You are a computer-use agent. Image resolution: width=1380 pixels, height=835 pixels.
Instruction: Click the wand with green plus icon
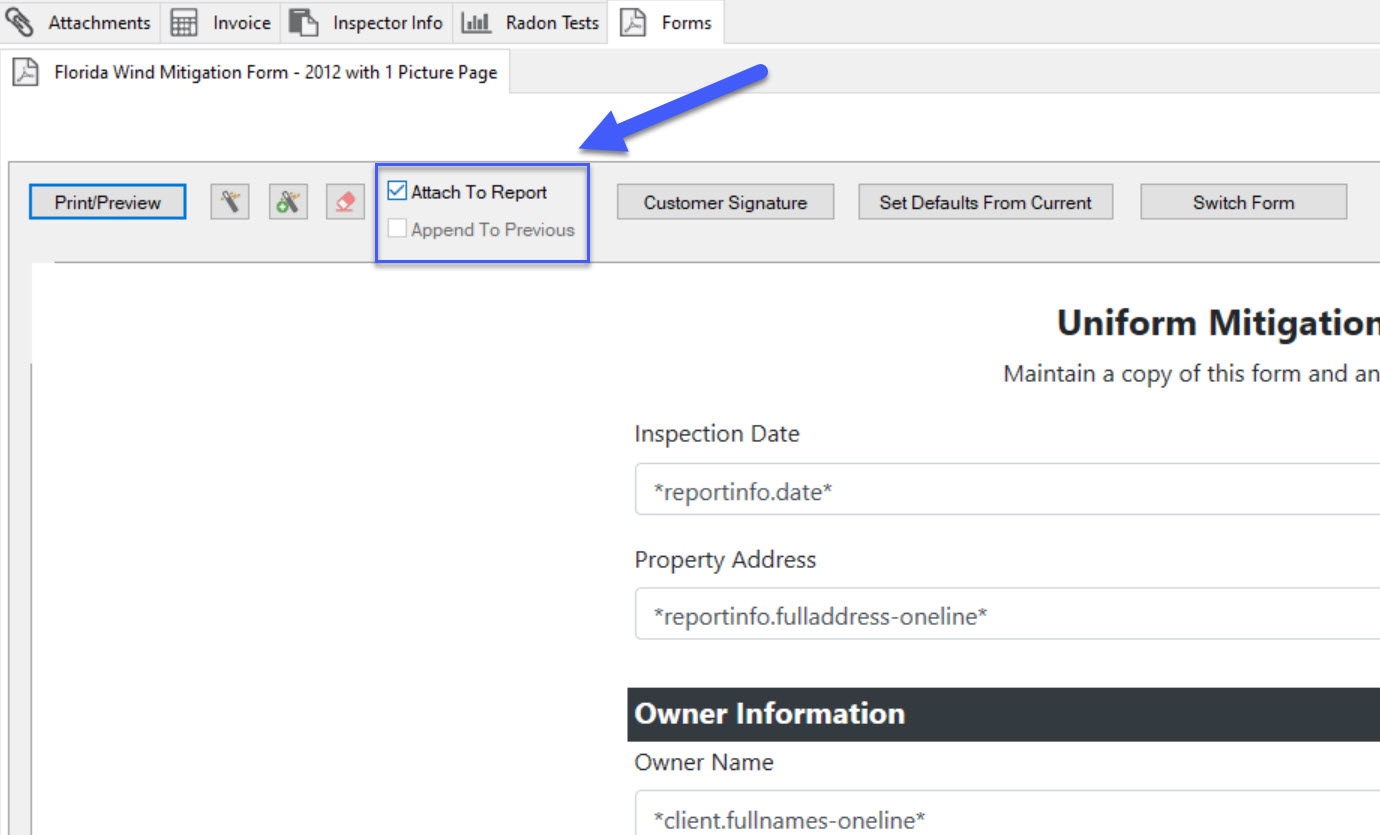coord(288,201)
